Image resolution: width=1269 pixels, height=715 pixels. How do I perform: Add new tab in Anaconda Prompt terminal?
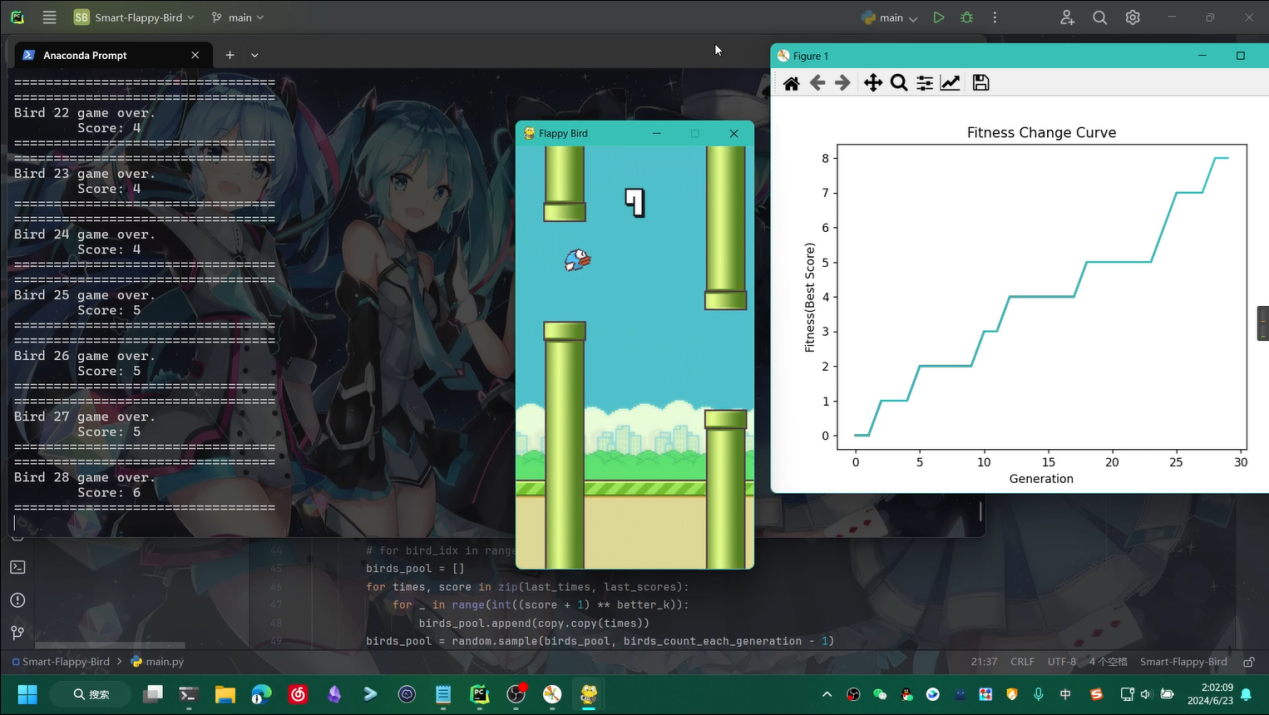pos(230,55)
